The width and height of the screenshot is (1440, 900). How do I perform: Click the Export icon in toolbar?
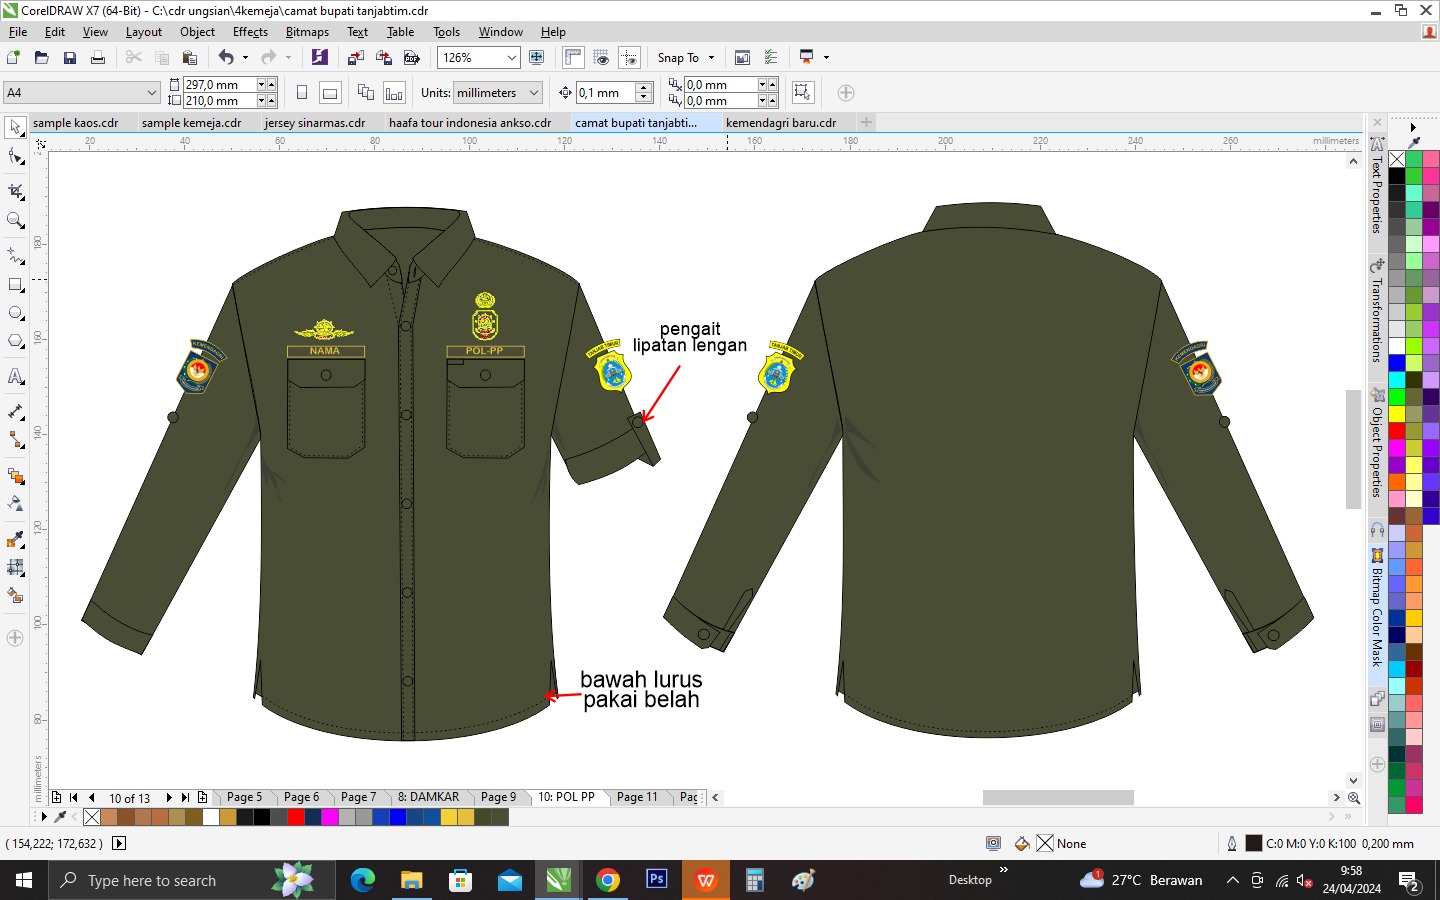(384, 58)
